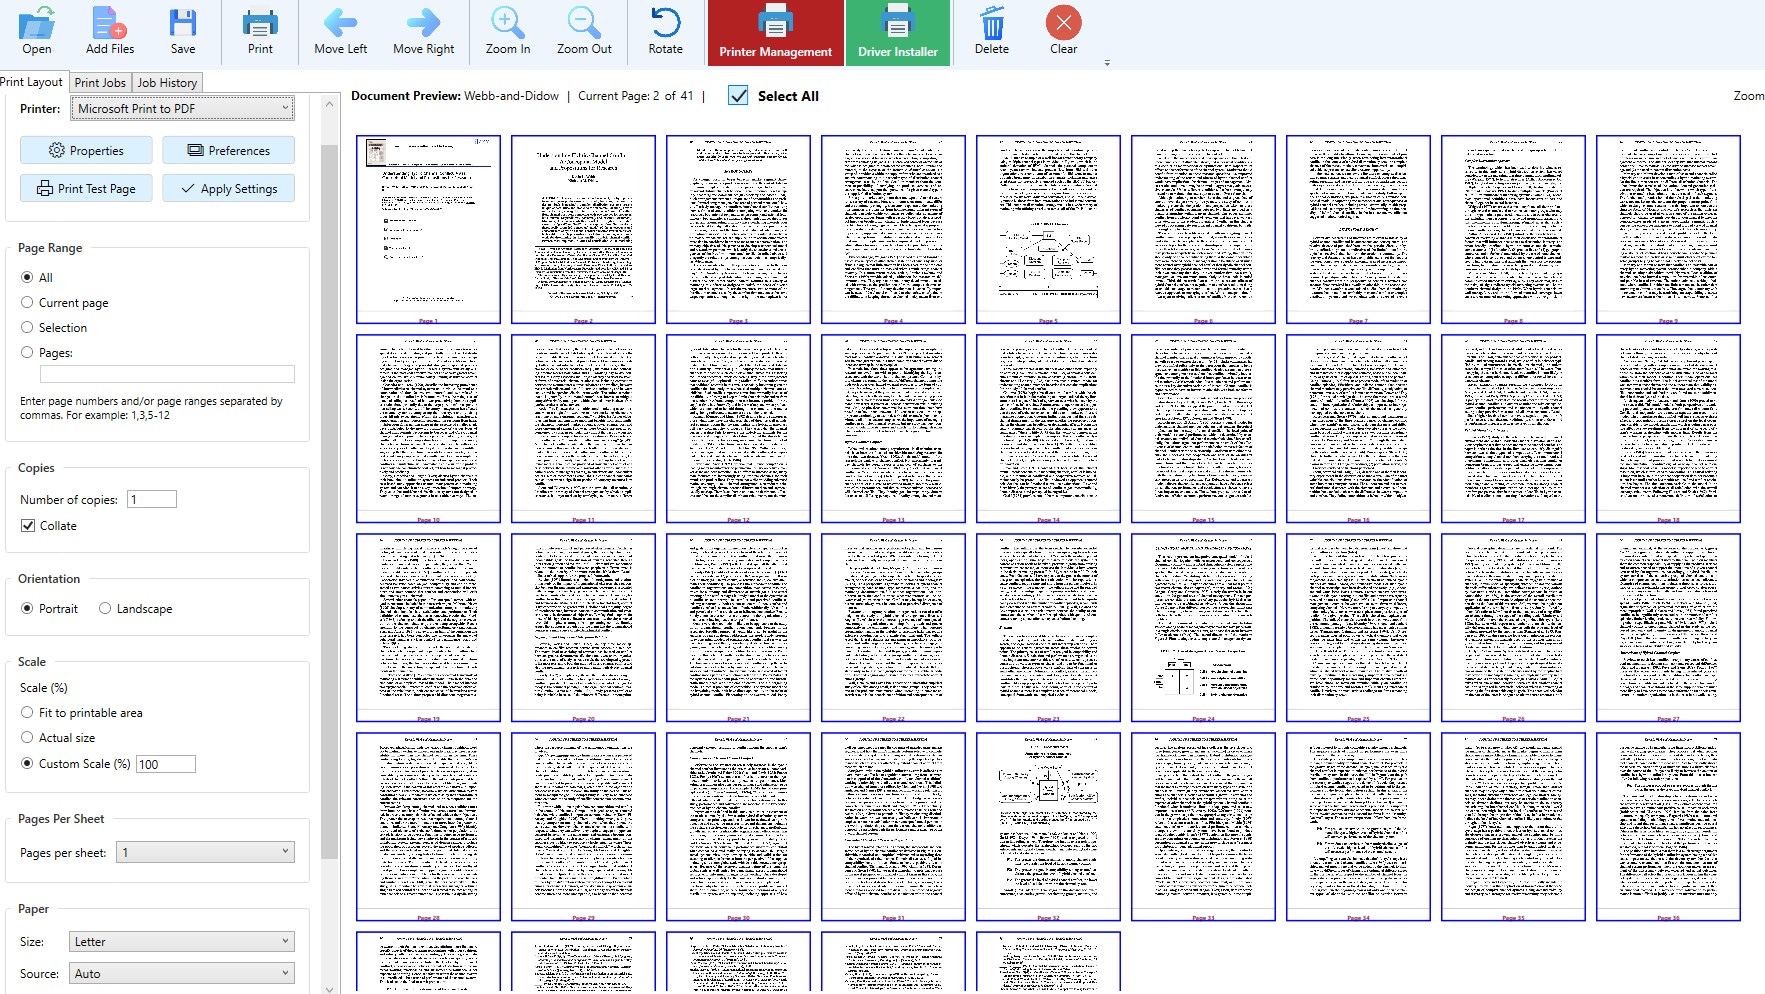Zoom in on the document preview
1765x994 pixels.
(x=507, y=30)
